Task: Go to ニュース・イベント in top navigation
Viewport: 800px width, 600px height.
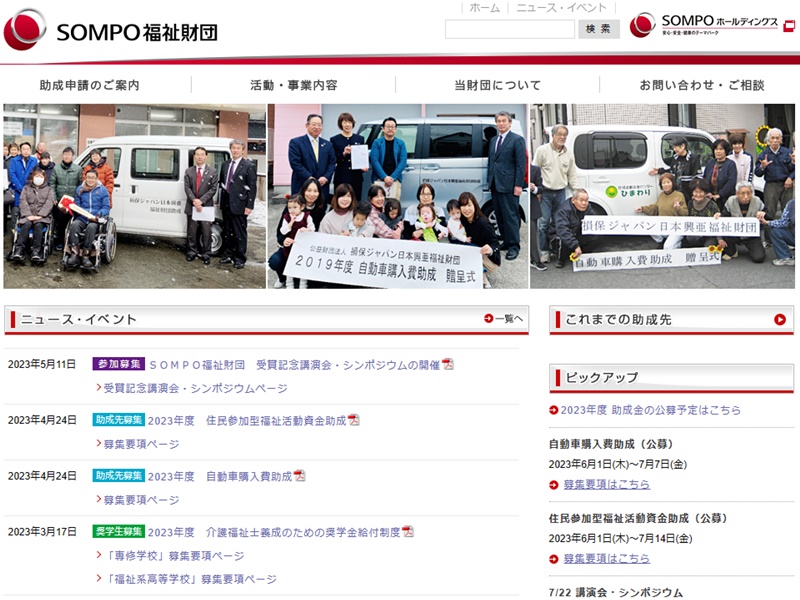Action: [x=561, y=8]
